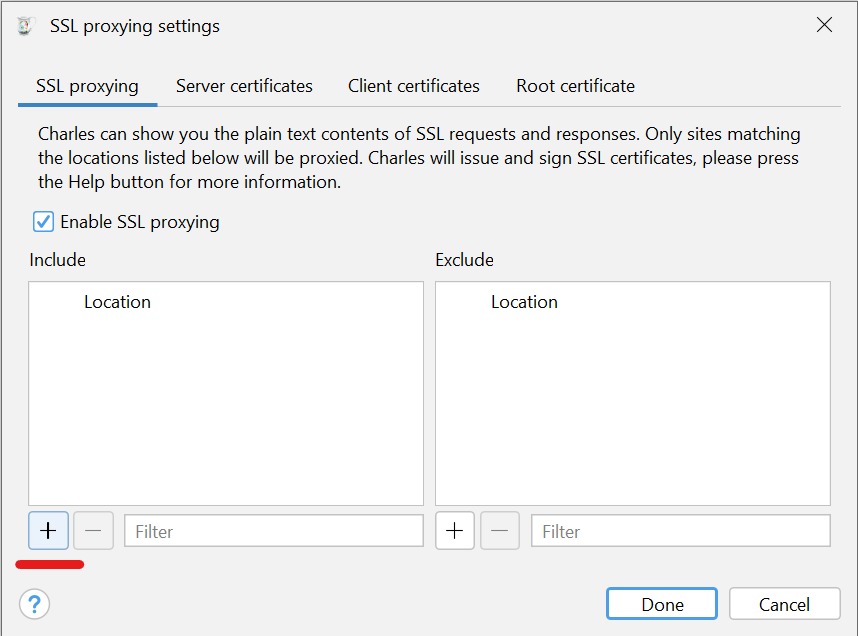Click inside the empty Include locations list
This screenshot has height=636, width=858.
click(225, 410)
